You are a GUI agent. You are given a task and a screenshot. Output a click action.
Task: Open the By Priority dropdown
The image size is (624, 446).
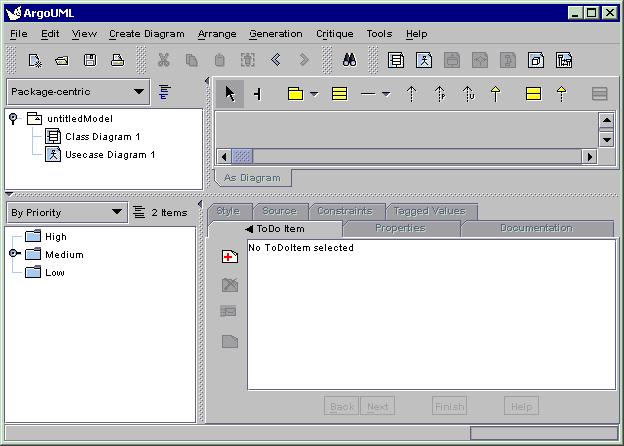click(x=67, y=212)
